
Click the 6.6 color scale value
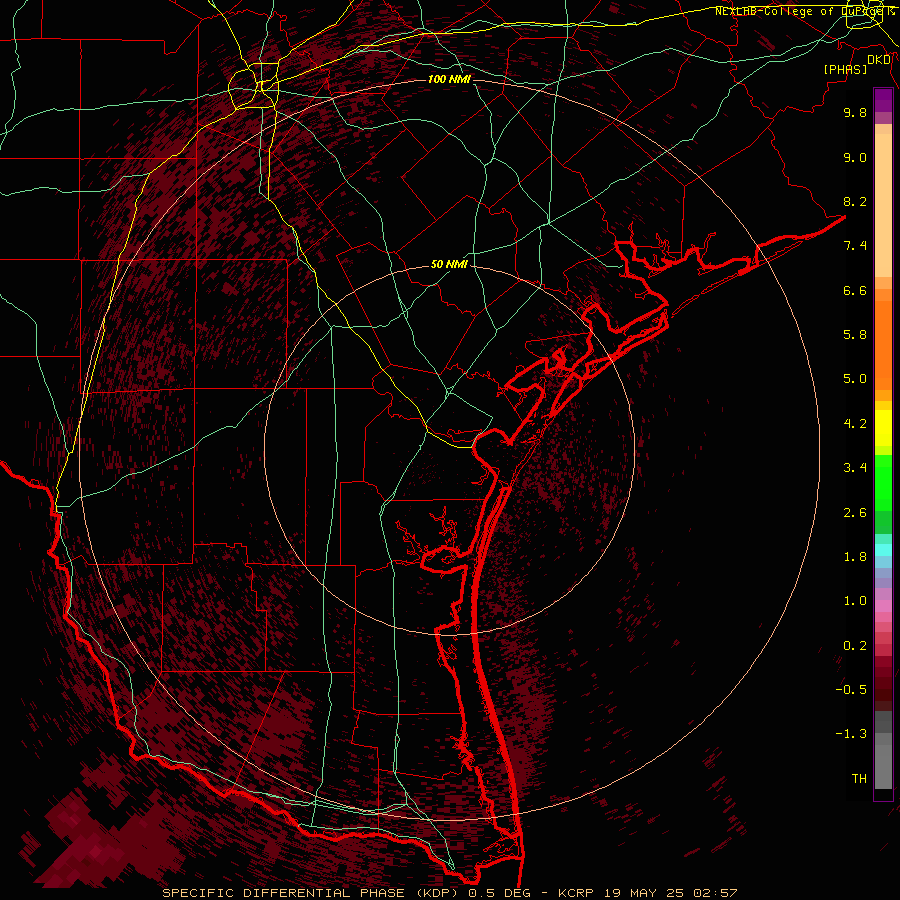click(855, 290)
